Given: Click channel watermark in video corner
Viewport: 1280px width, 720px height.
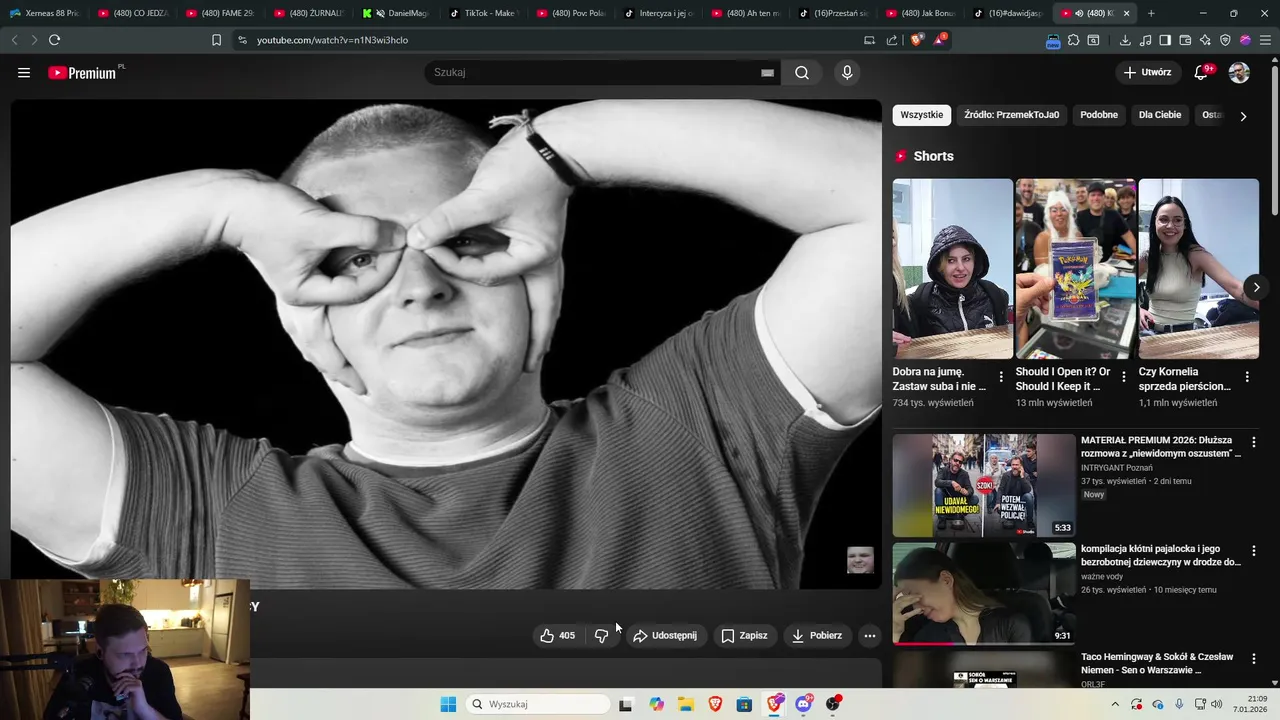Looking at the screenshot, I should point(860,560).
